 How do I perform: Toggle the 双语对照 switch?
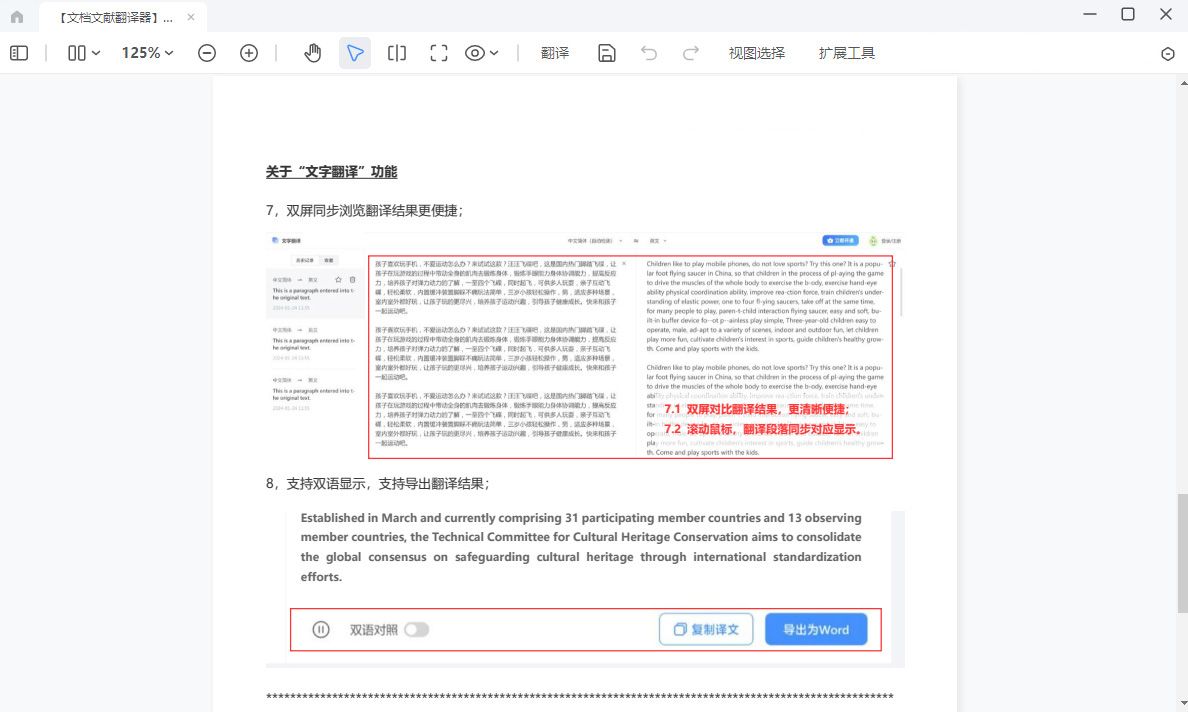[417, 629]
